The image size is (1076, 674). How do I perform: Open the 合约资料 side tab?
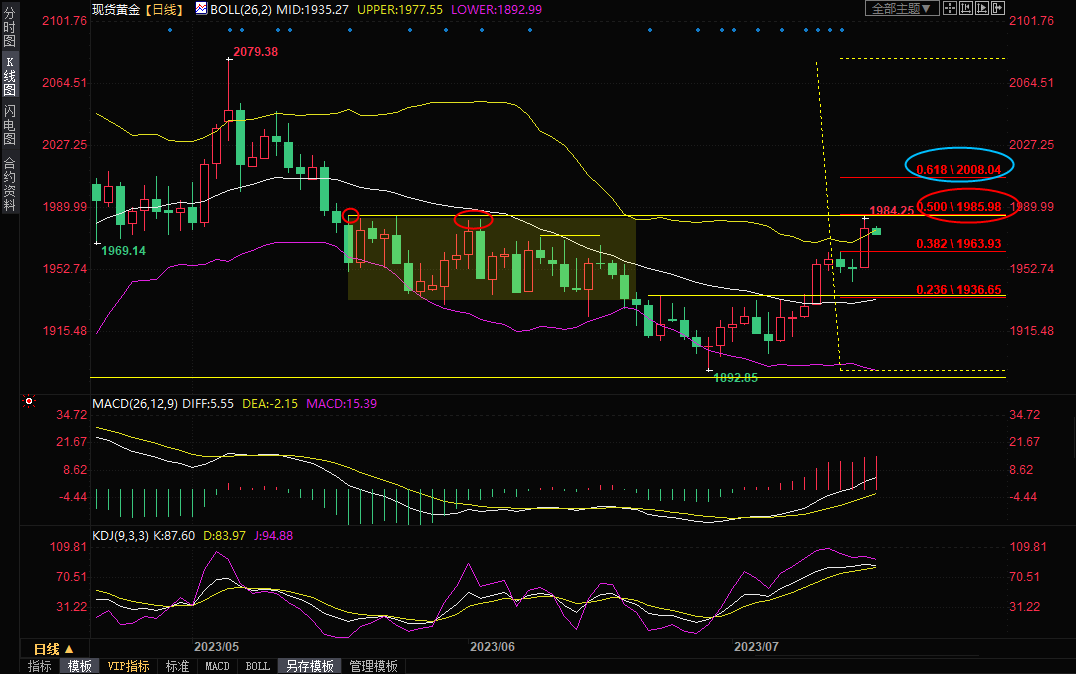[9, 184]
